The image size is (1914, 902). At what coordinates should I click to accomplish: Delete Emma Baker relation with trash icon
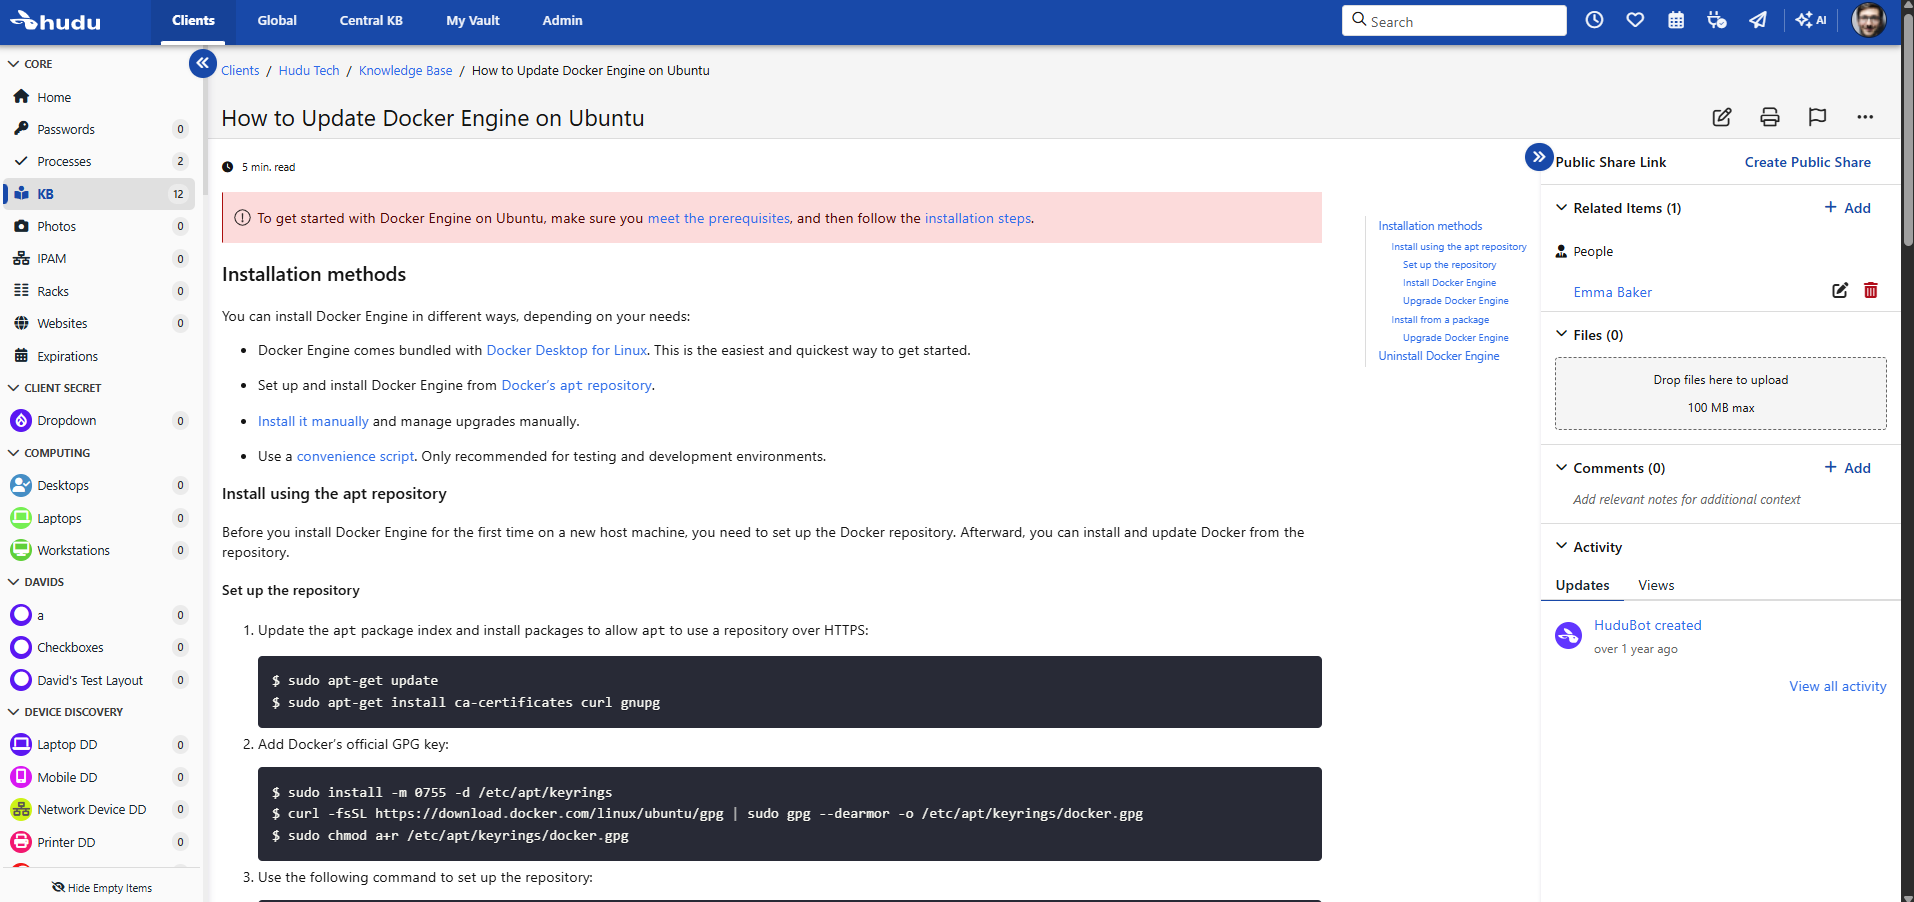click(x=1871, y=291)
